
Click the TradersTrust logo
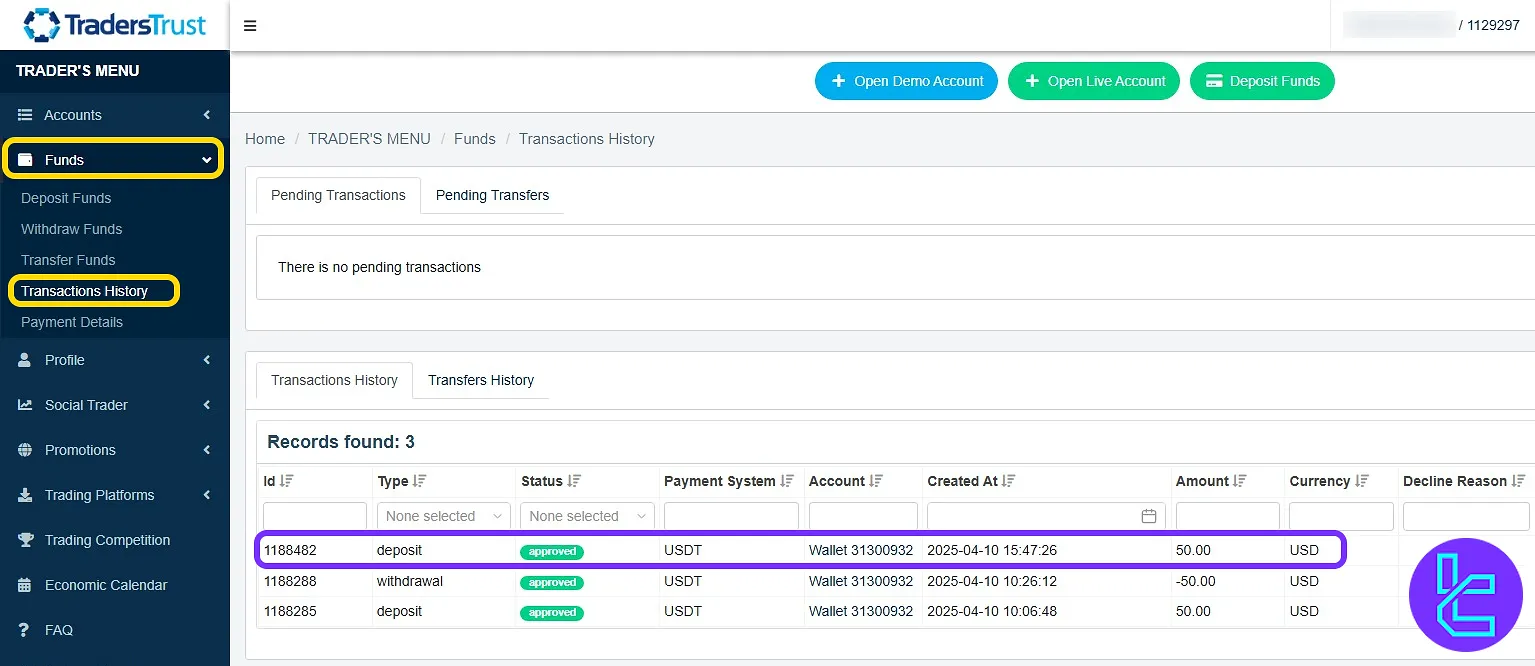[115, 25]
